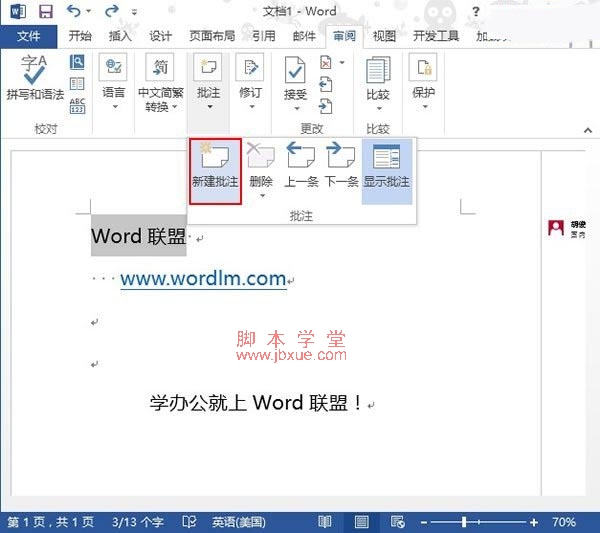The width and height of the screenshot is (600, 533).
Task: Expand the 比较 dropdown arrow
Action: (379, 109)
